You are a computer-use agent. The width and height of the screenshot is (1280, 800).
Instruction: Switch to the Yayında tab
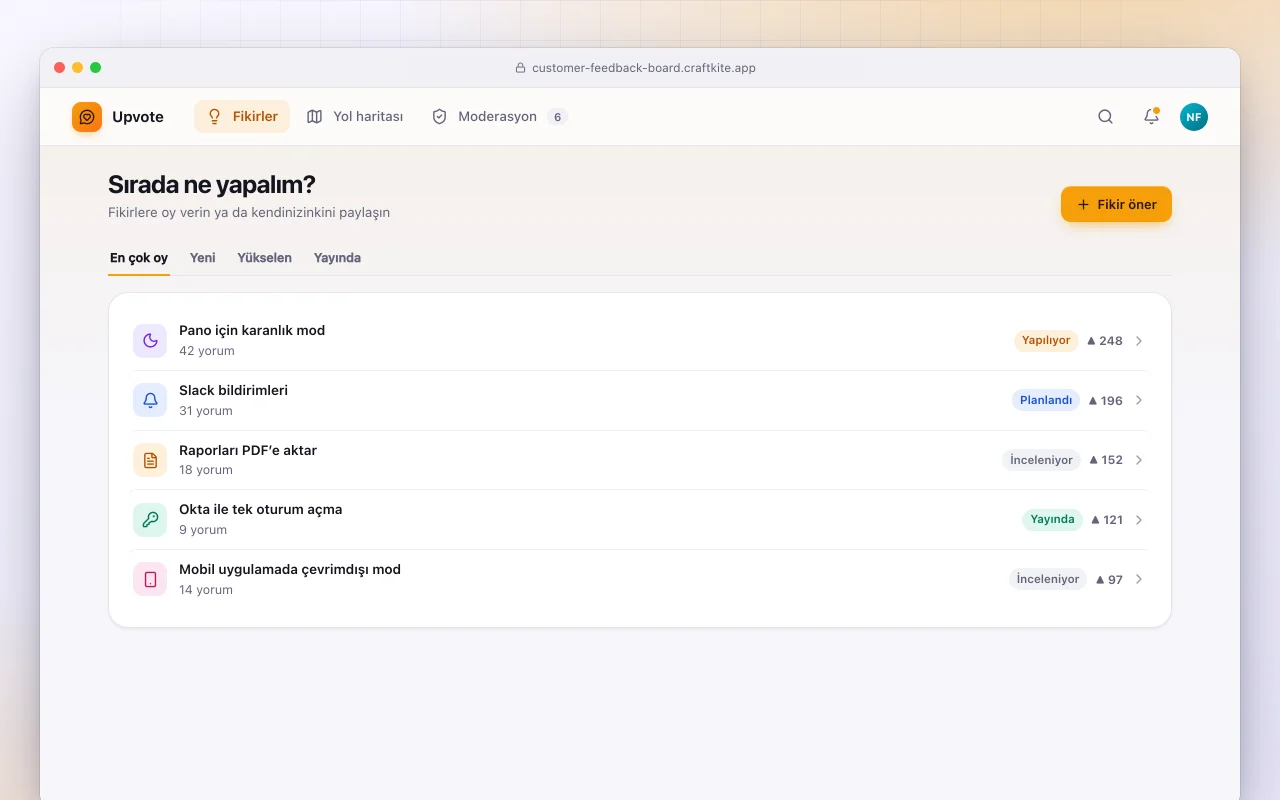pyautogui.click(x=337, y=258)
